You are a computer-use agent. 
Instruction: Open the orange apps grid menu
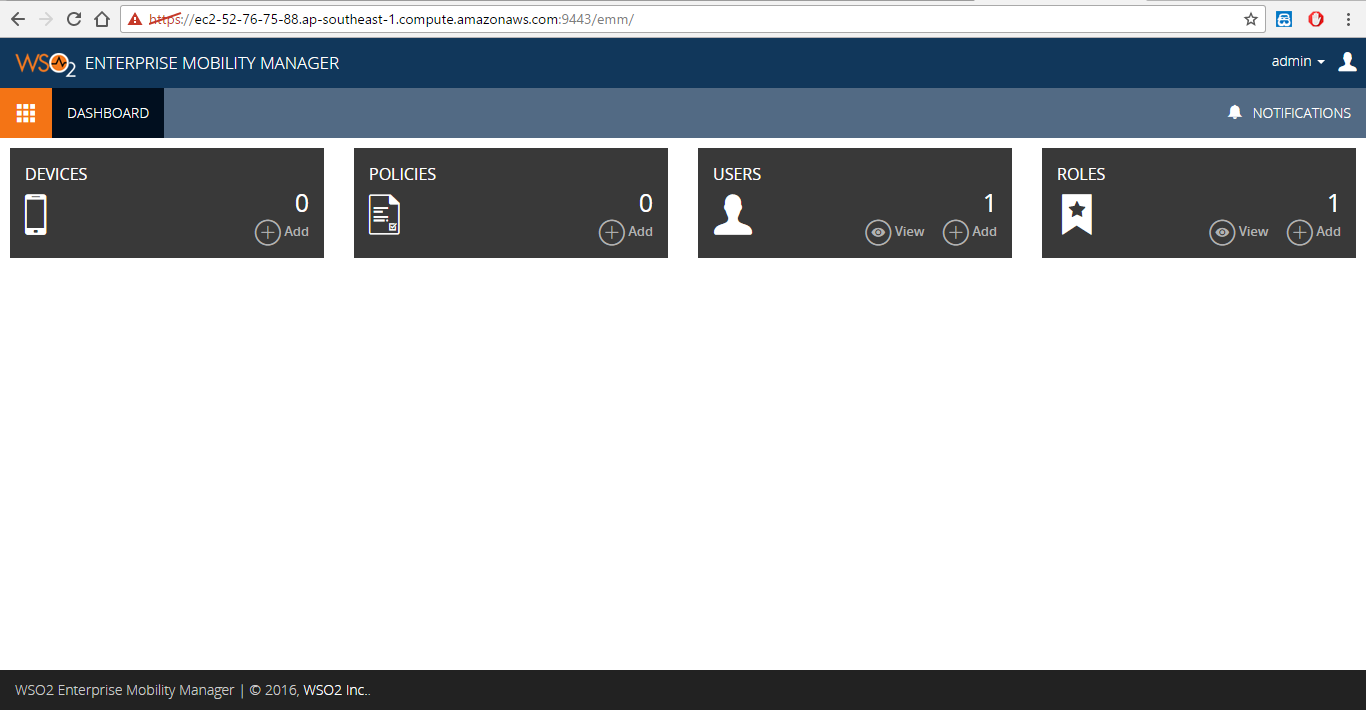25,112
